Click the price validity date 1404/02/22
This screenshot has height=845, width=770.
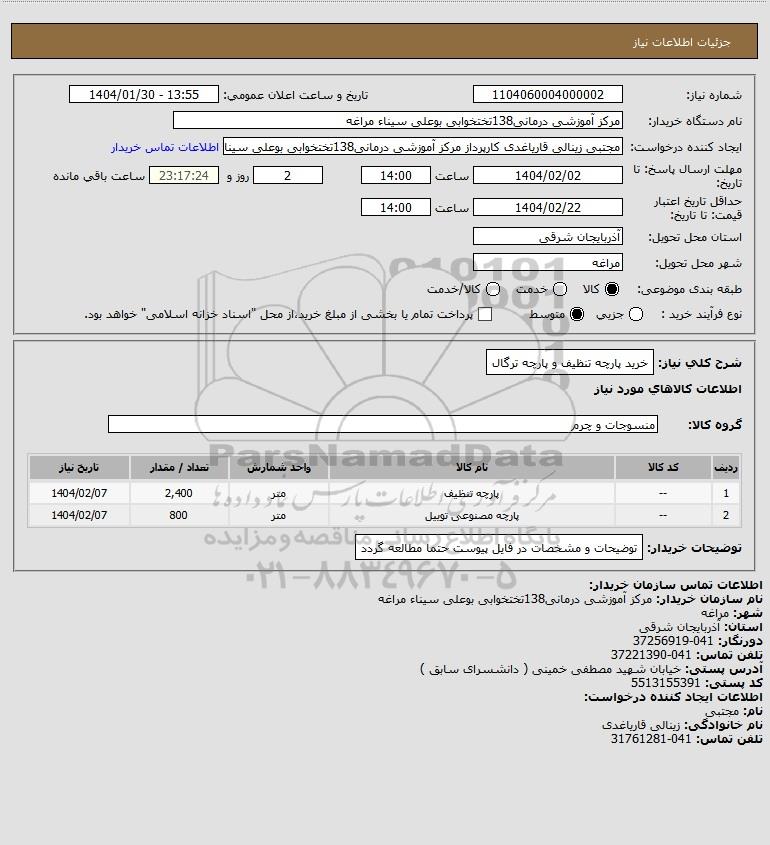[x=547, y=207]
